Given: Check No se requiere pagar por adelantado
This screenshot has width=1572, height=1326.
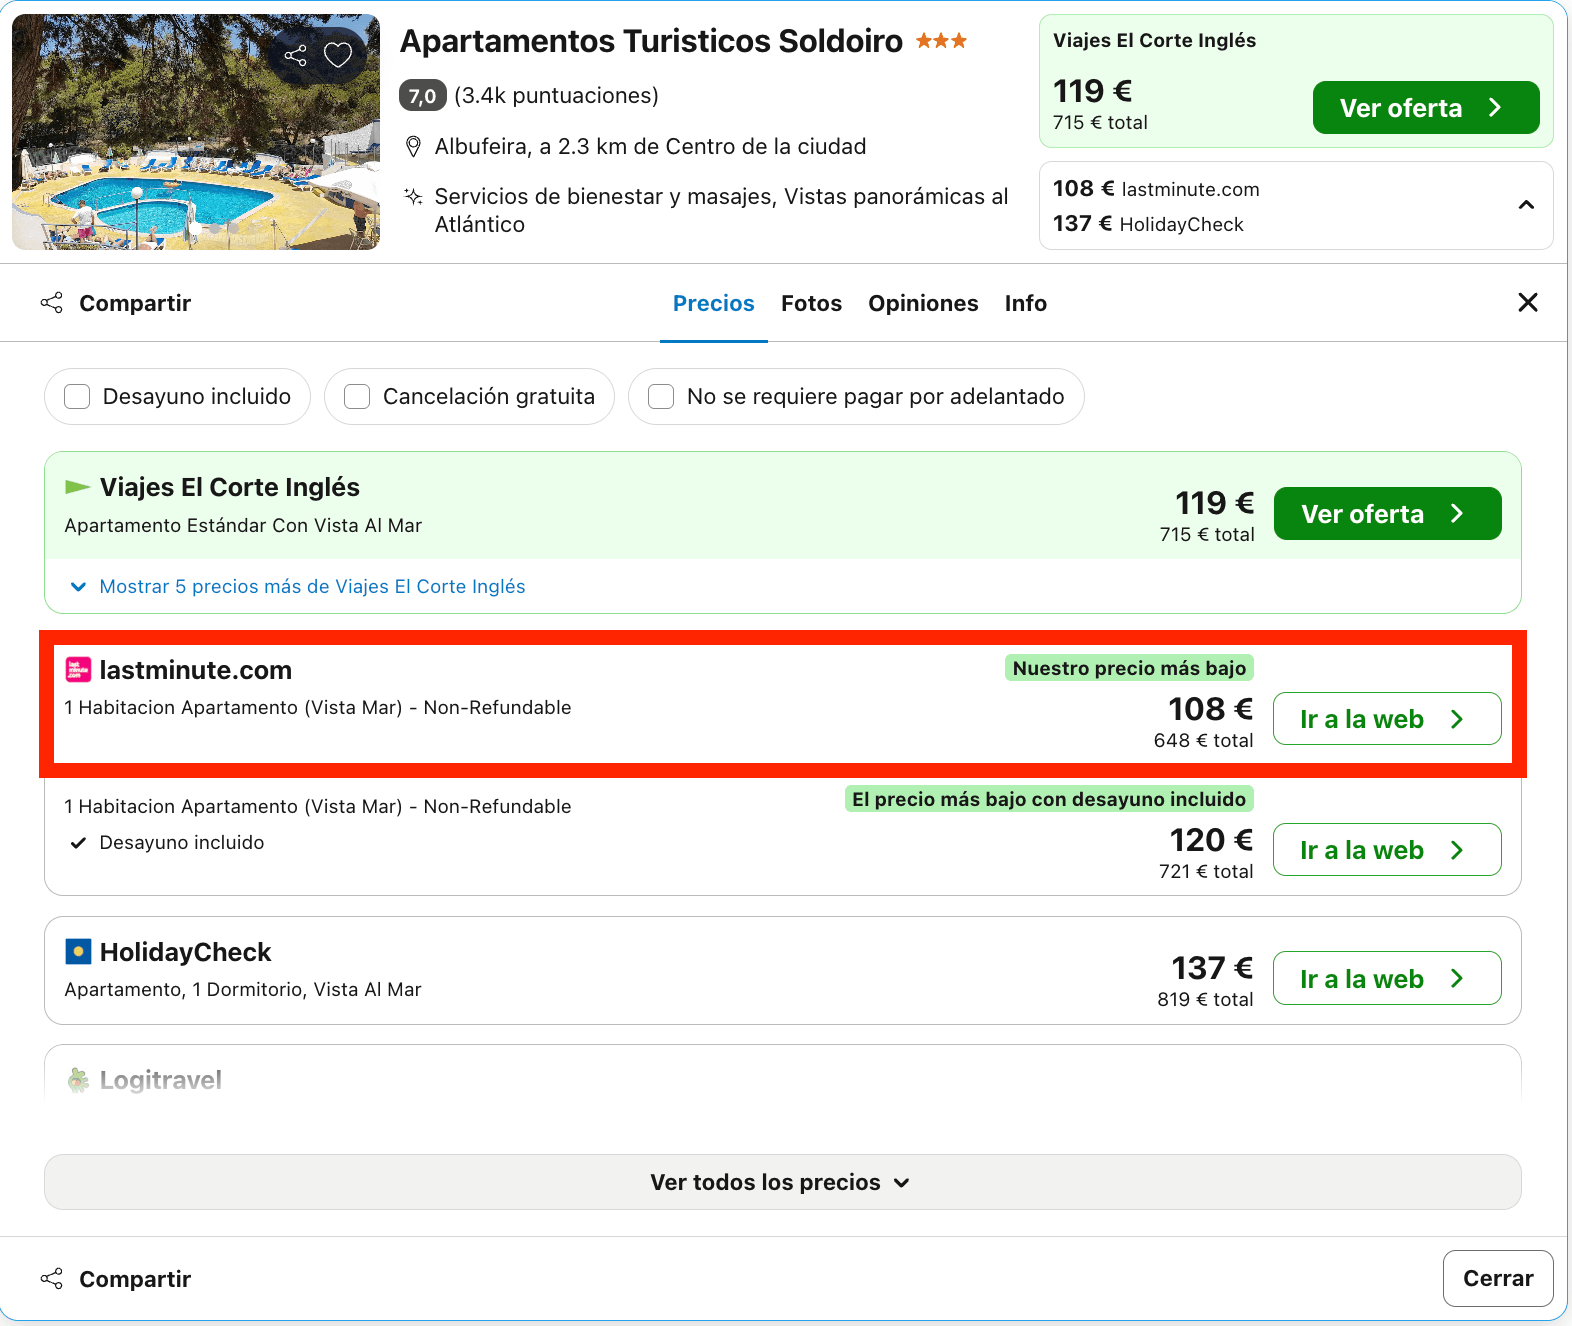Looking at the screenshot, I should (x=661, y=397).
